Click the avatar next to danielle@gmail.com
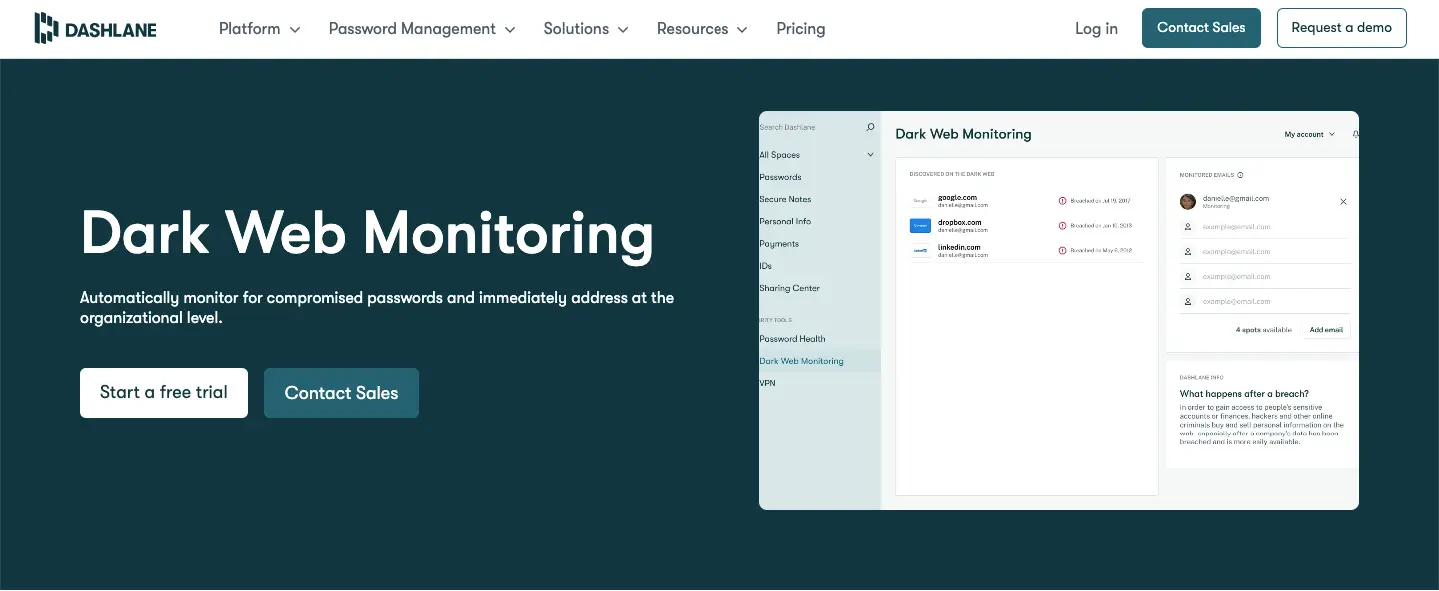The image size is (1439, 591). click(x=1188, y=202)
